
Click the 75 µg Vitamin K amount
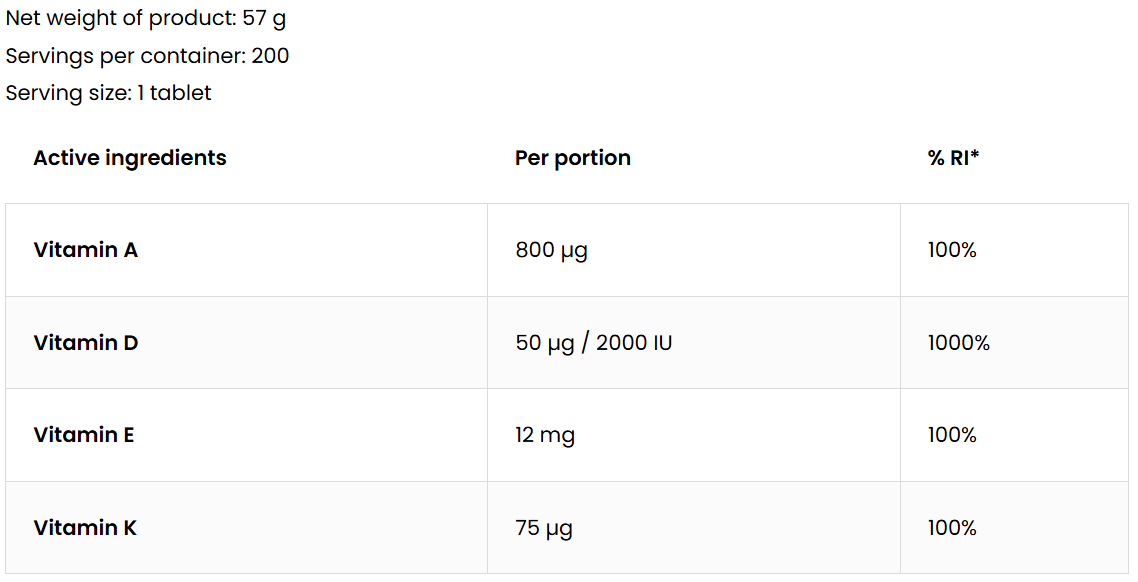coord(544,528)
